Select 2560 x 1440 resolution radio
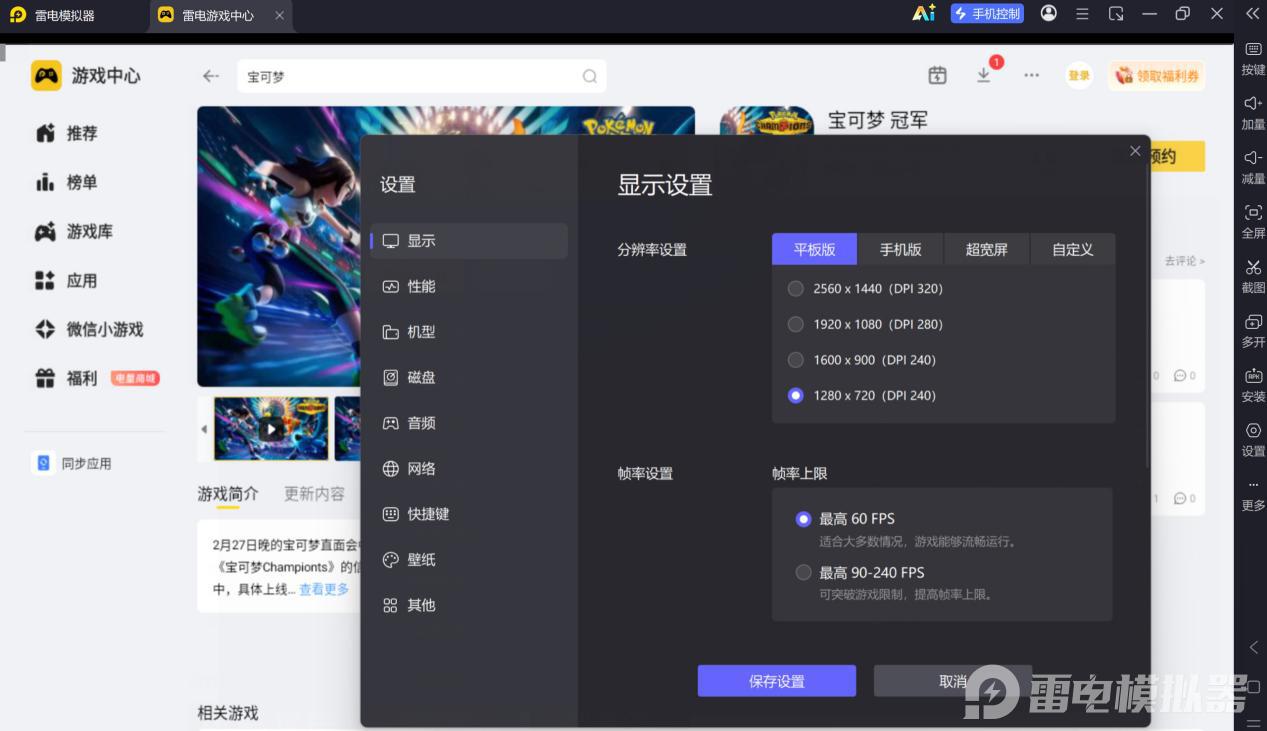The width and height of the screenshot is (1267, 731). pyautogui.click(x=795, y=288)
